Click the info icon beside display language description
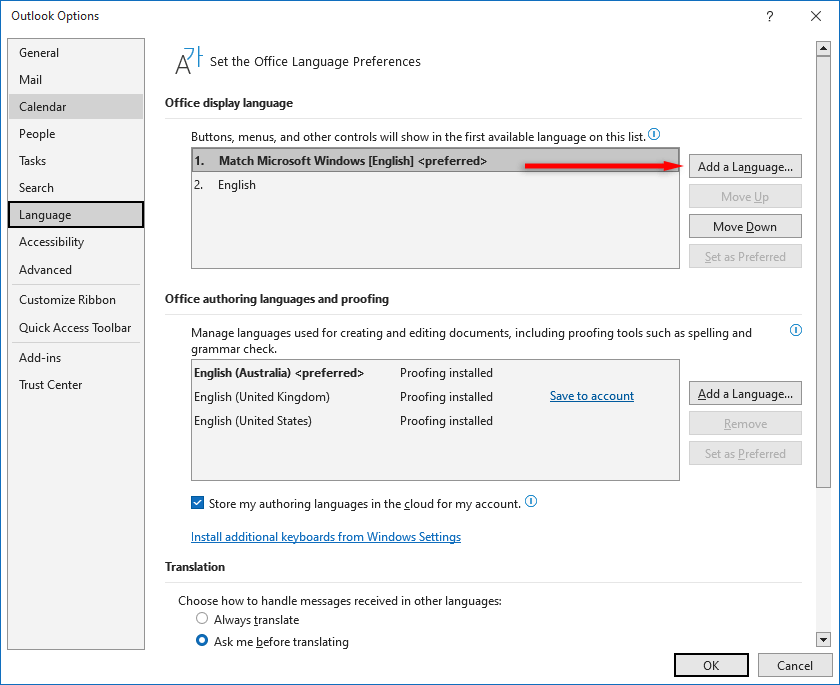This screenshot has height=685, width=840. click(654, 134)
